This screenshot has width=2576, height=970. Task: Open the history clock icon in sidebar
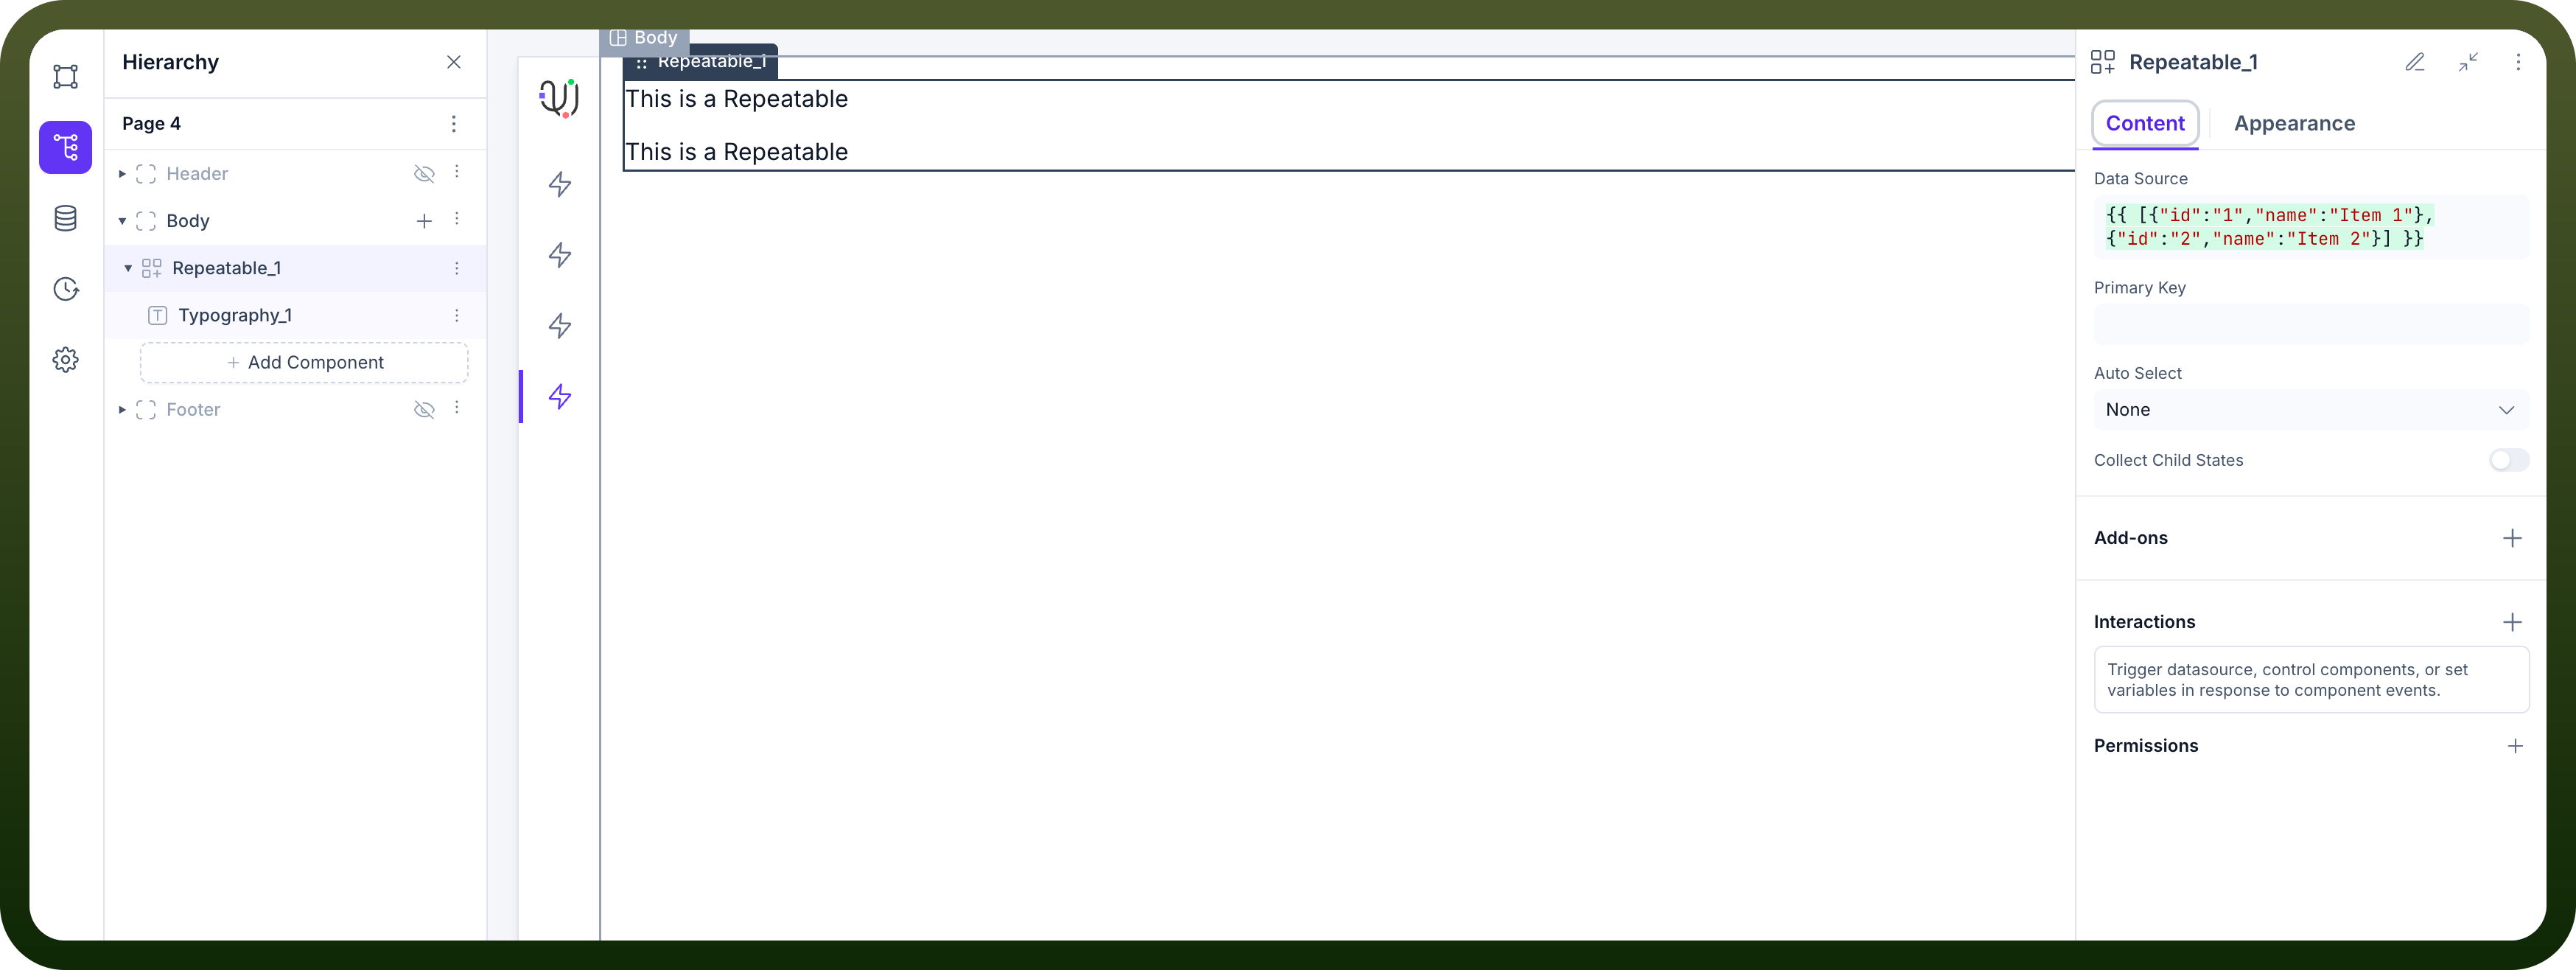point(65,289)
